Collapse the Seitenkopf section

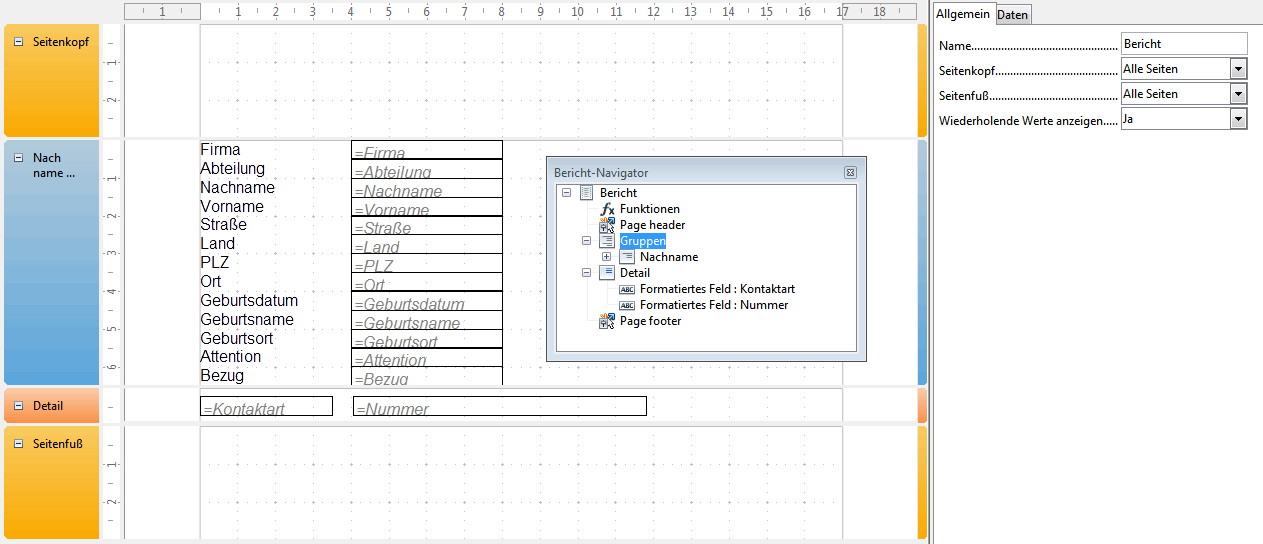18,42
